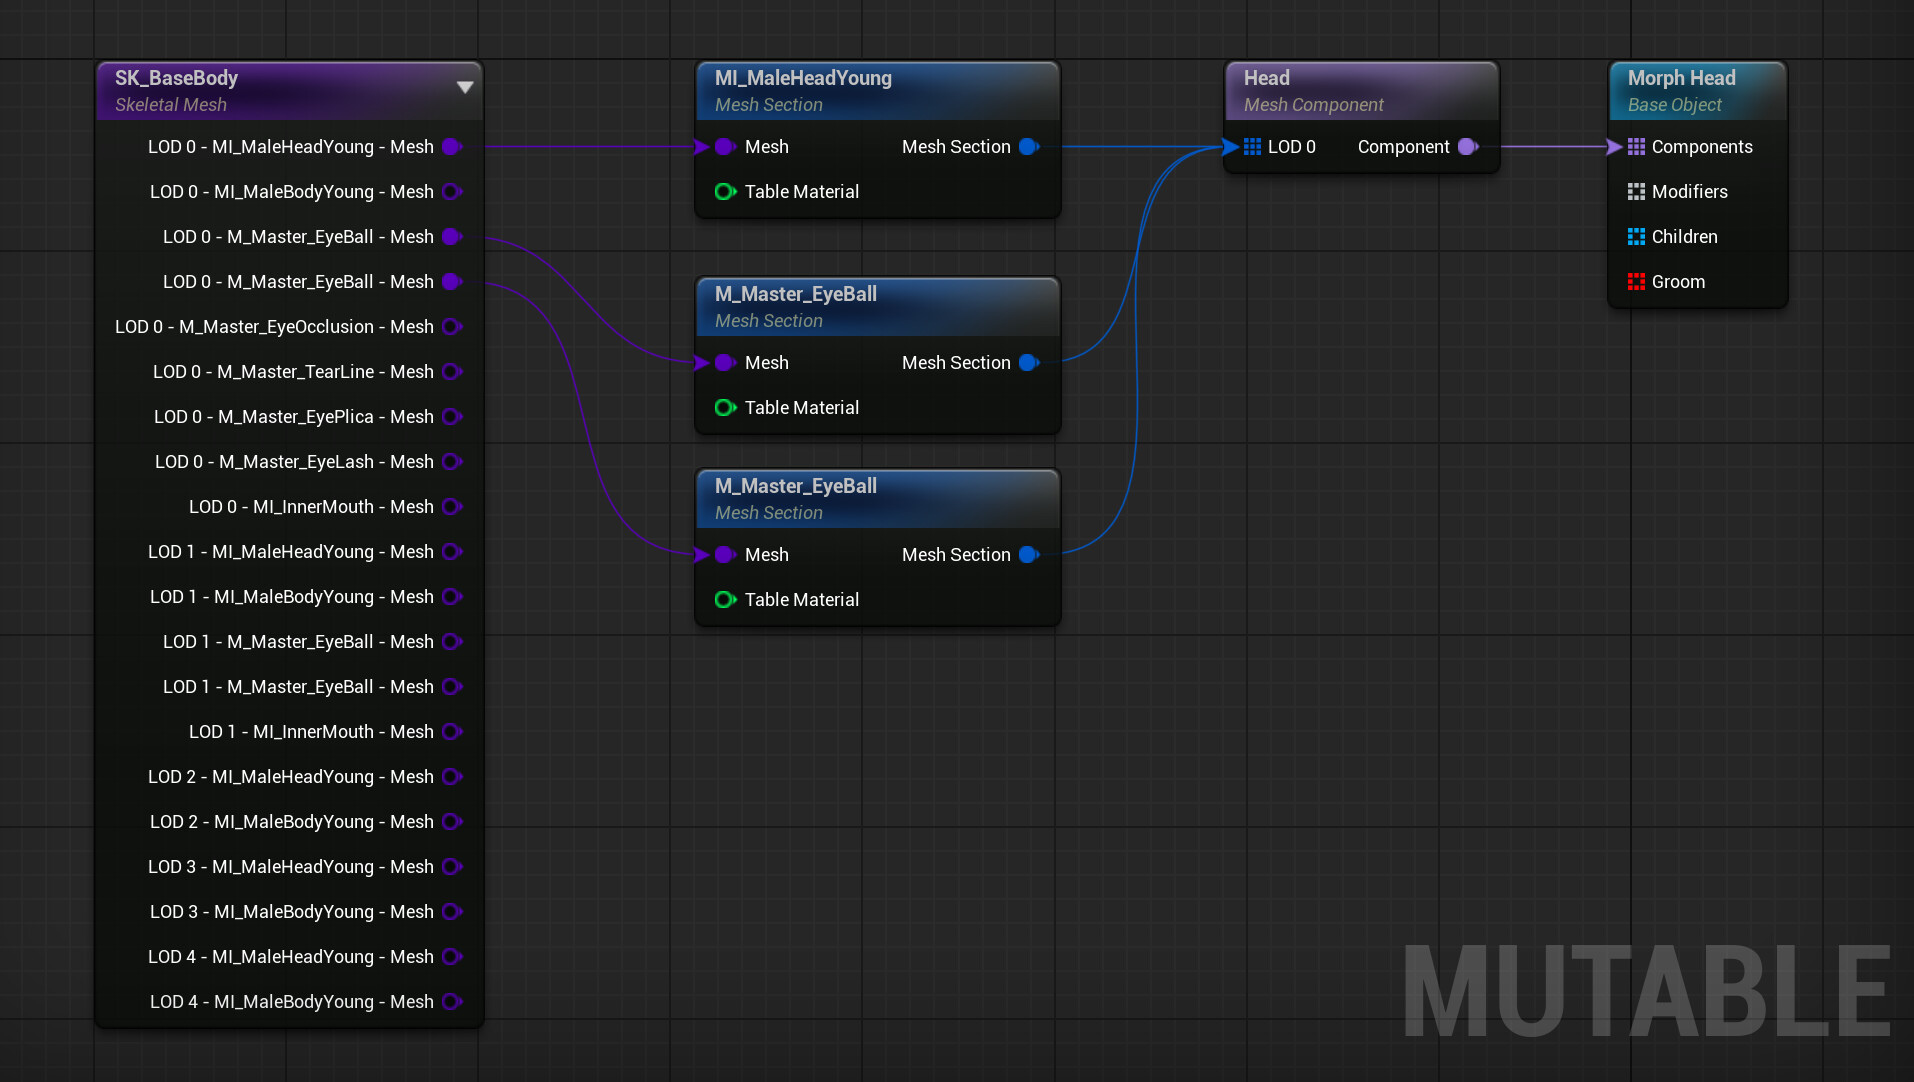Select the Head Mesh Component node header

tap(1361, 91)
